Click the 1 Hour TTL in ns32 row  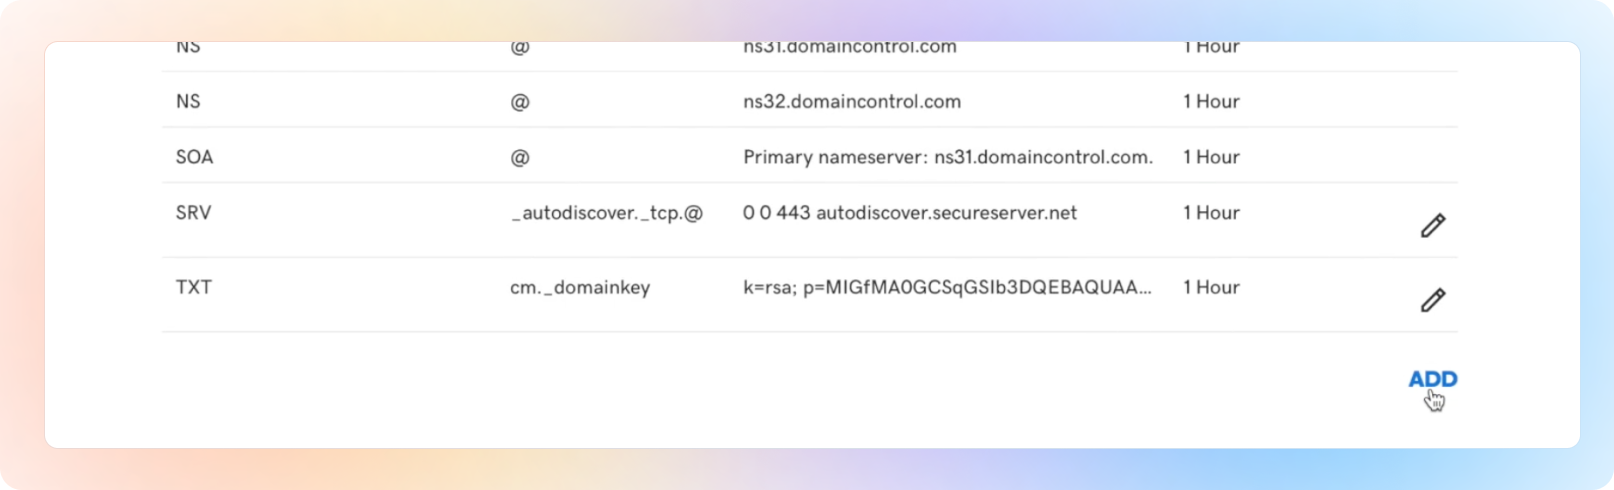(x=1211, y=101)
